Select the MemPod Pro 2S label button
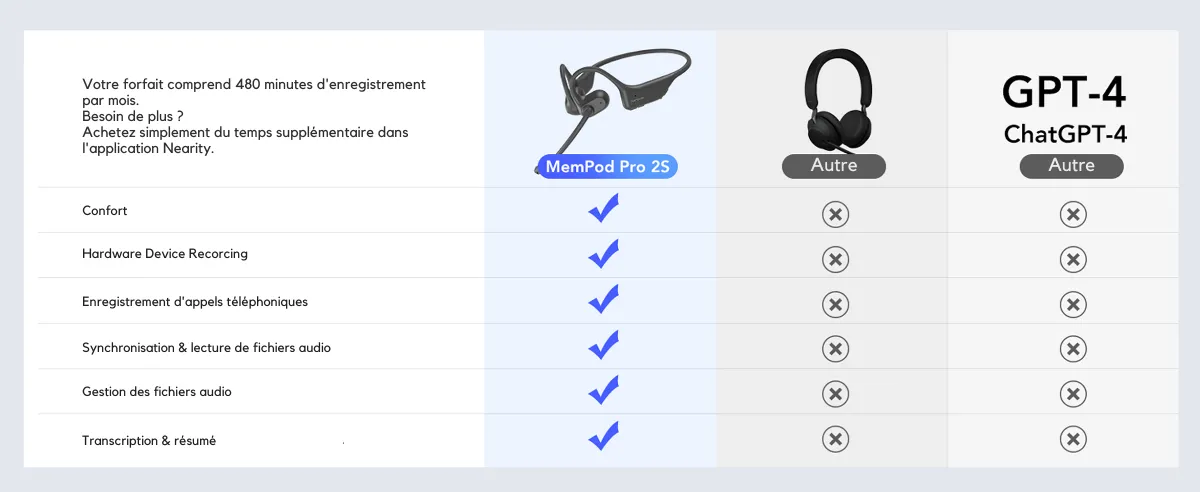The width and height of the screenshot is (1200, 492). [607, 167]
